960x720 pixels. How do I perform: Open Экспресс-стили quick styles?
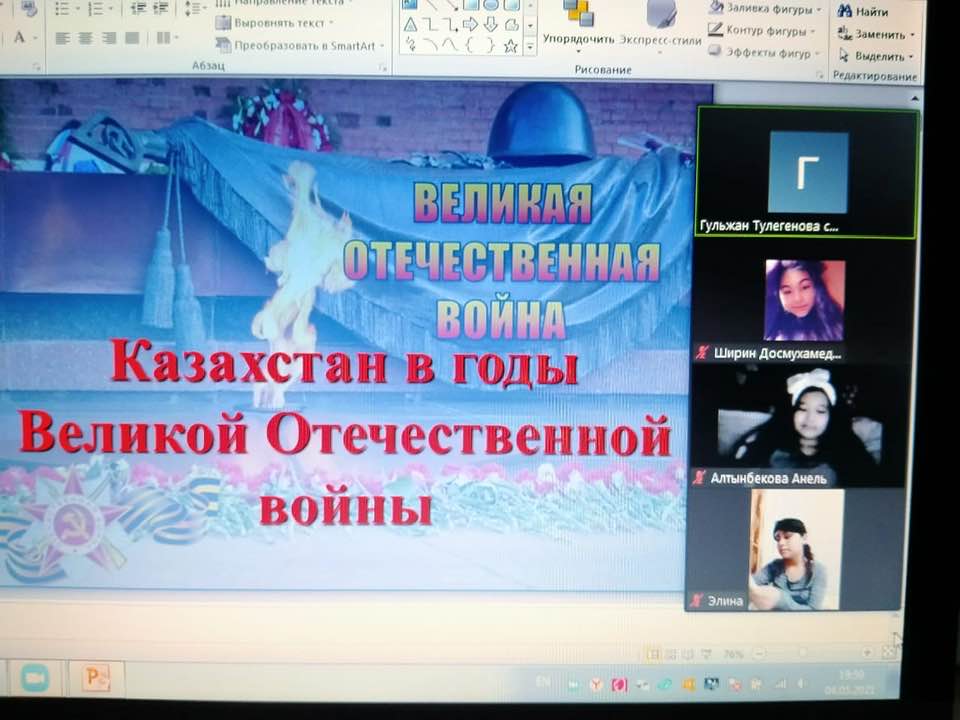pyautogui.click(x=660, y=26)
